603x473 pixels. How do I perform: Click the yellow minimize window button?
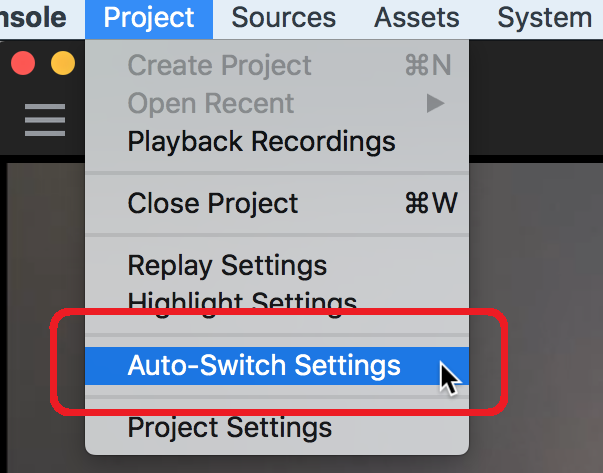(63, 63)
